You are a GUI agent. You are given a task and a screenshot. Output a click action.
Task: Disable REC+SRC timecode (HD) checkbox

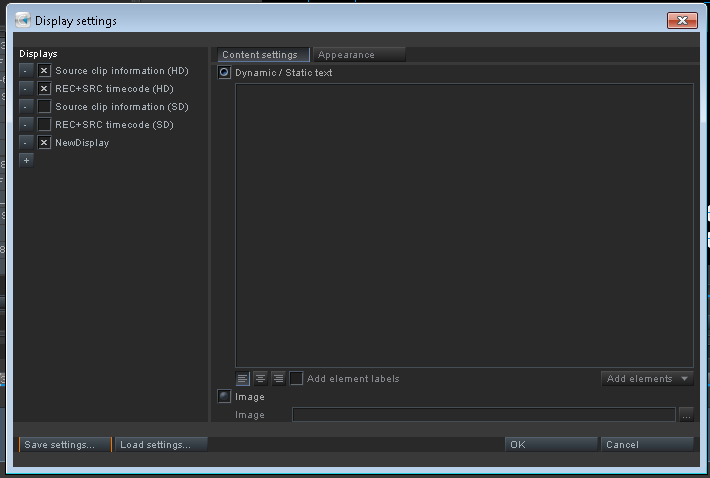click(x=44, y=89)
